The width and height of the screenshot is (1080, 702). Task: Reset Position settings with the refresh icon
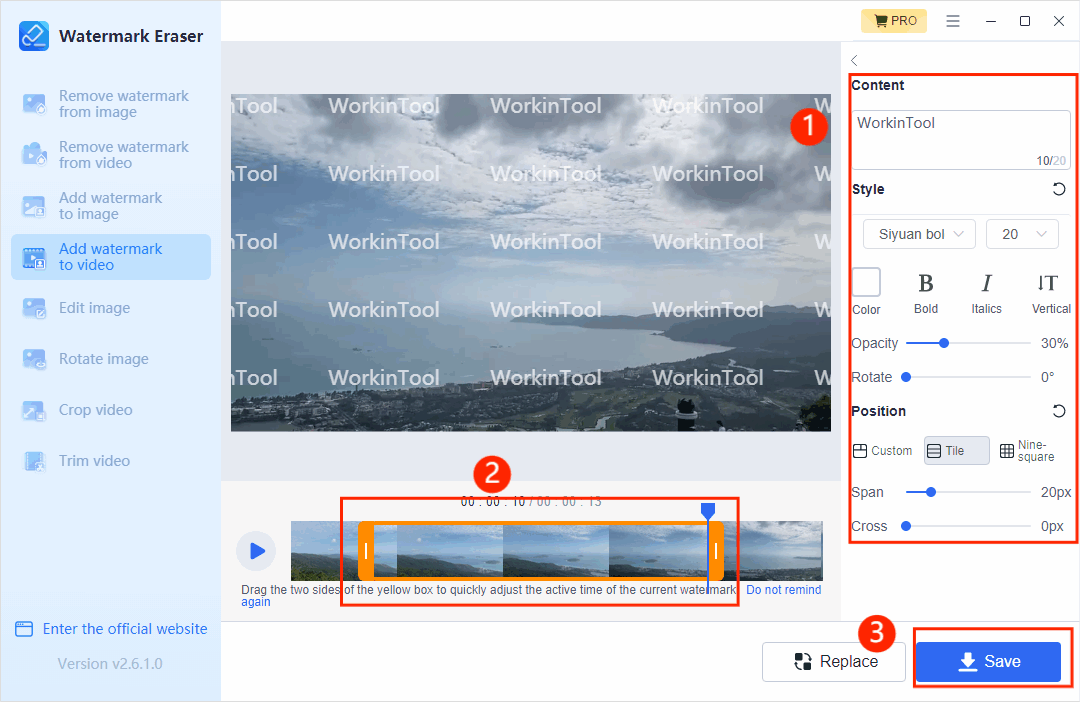click(x=1059, y=411)
